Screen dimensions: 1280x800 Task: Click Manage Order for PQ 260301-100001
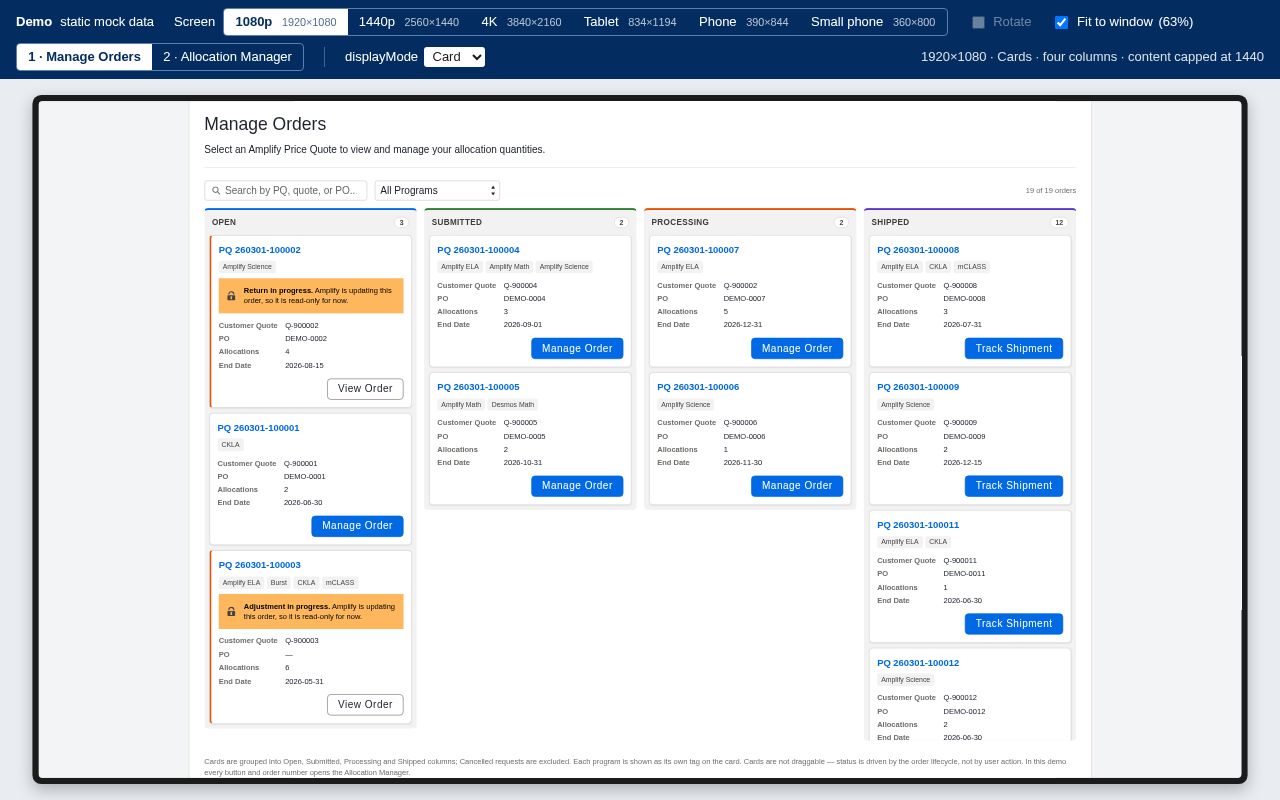pos(357,526)
